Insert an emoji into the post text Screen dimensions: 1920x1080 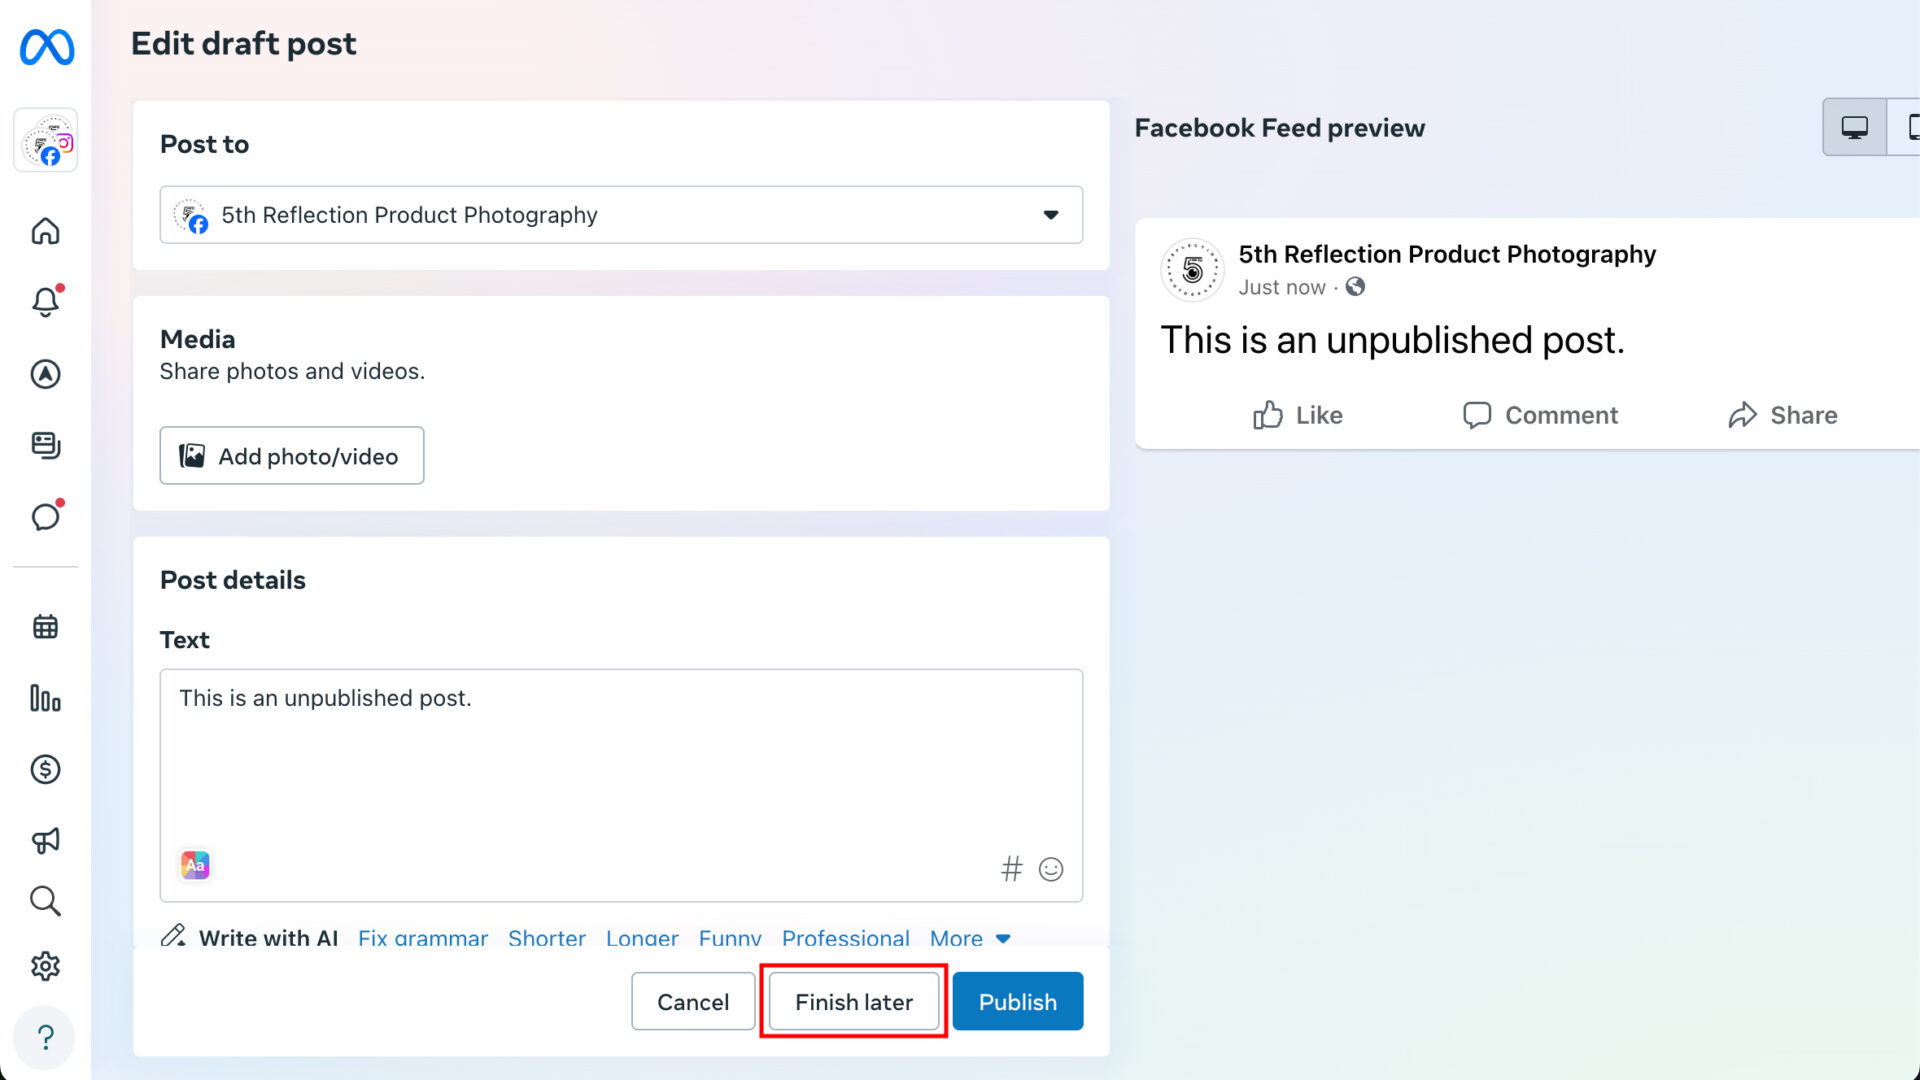[1051, 869]
